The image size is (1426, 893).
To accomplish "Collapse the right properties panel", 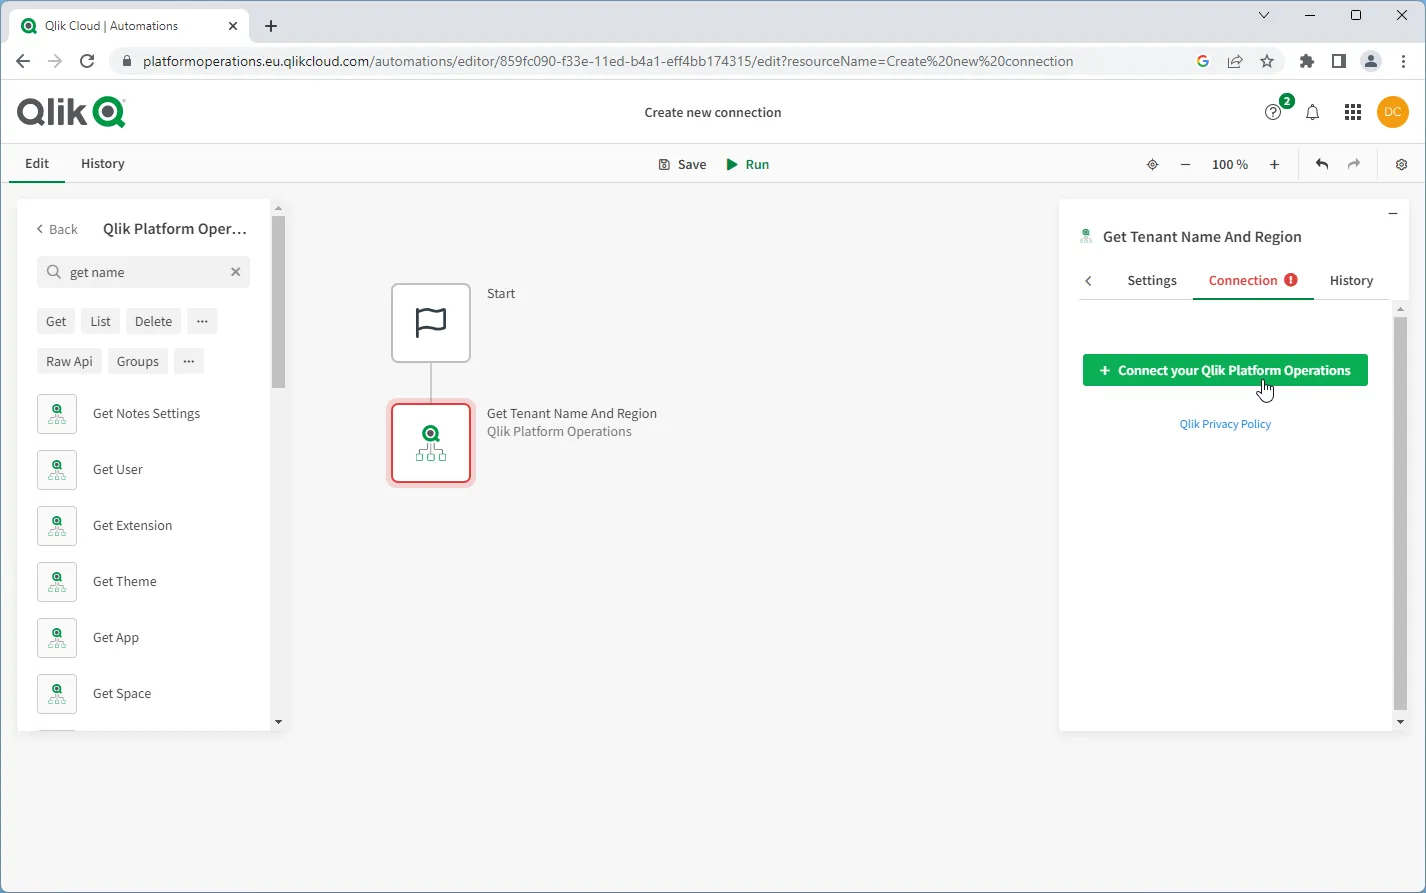I will pos(1393,213).
